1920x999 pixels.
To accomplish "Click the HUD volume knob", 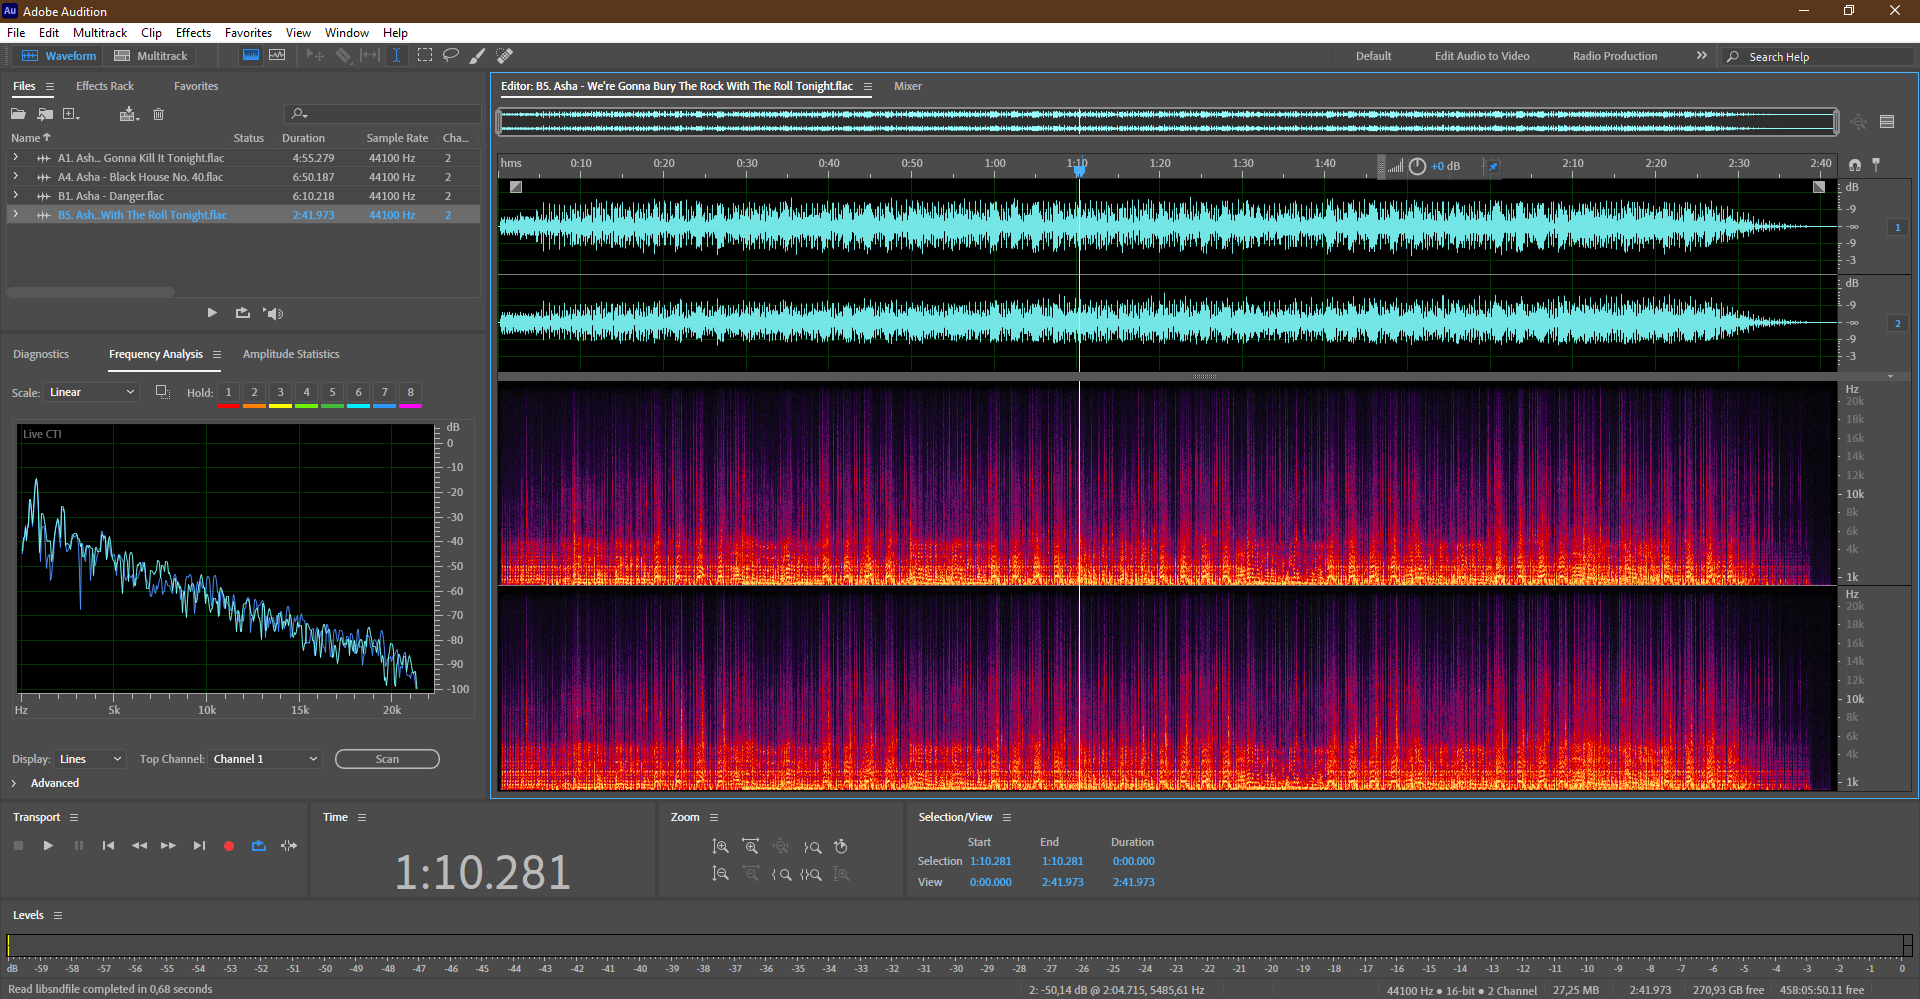I will (x=1417, y=167).
